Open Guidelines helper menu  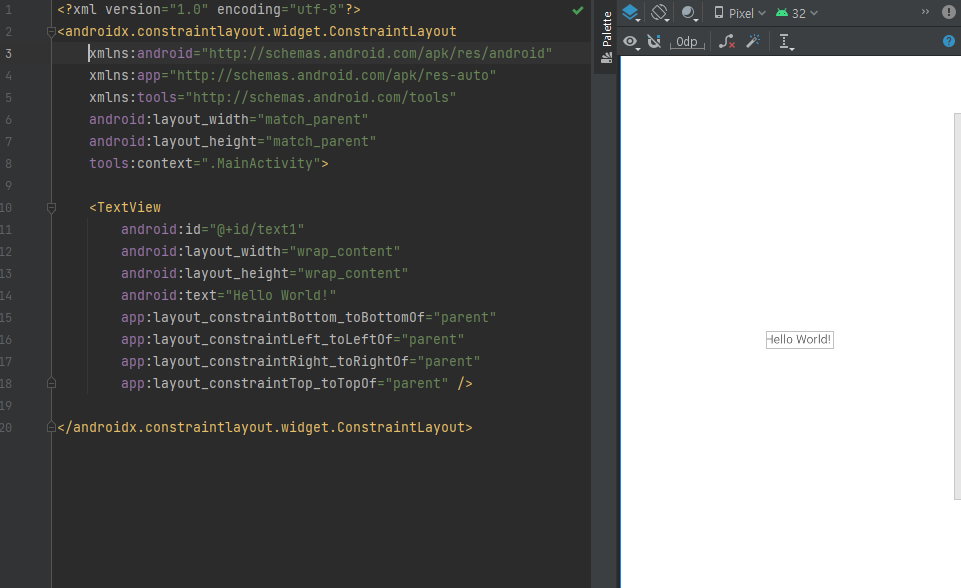[x=786, y=42]
